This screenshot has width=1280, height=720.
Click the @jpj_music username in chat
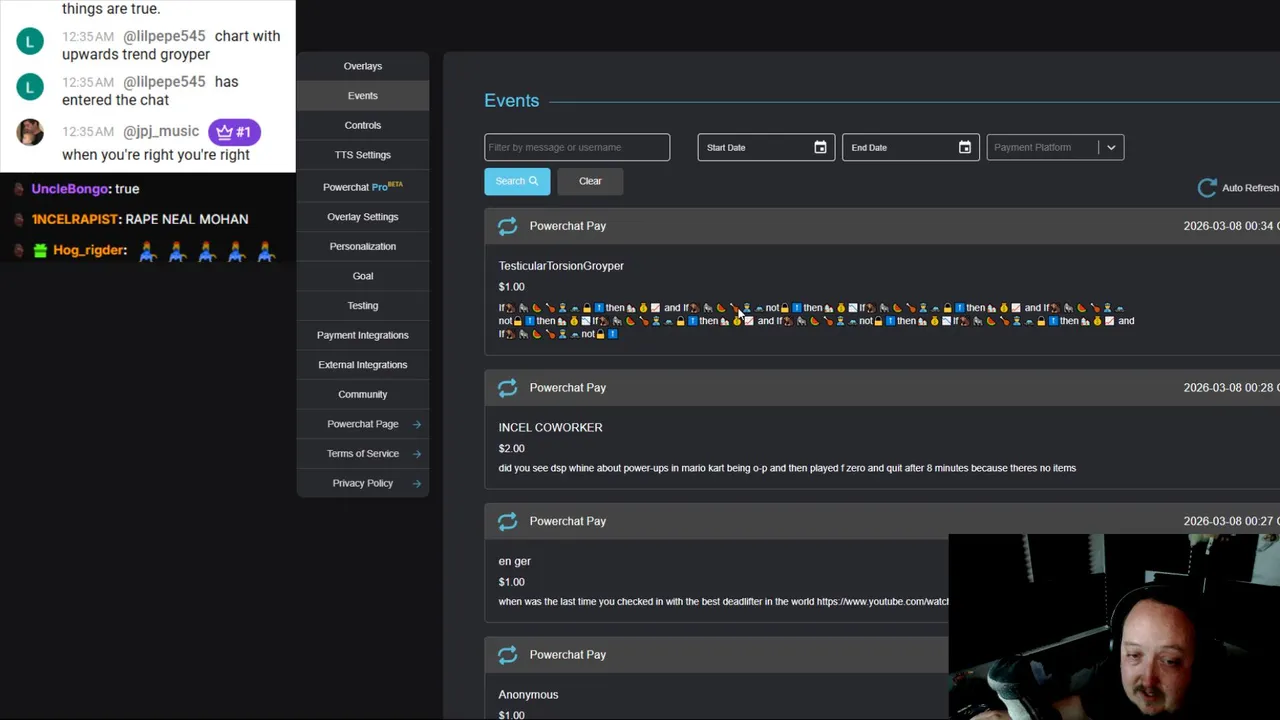coord(161,132)
